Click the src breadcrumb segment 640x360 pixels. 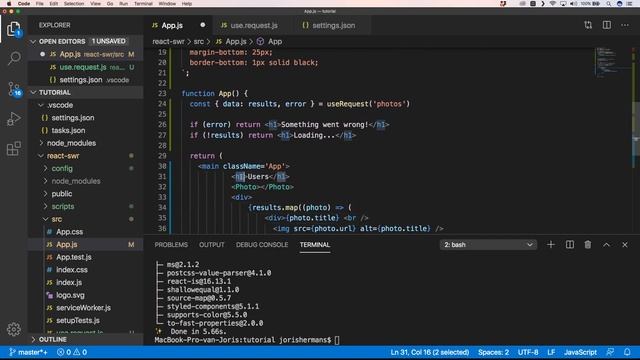(x=198, y=41)
